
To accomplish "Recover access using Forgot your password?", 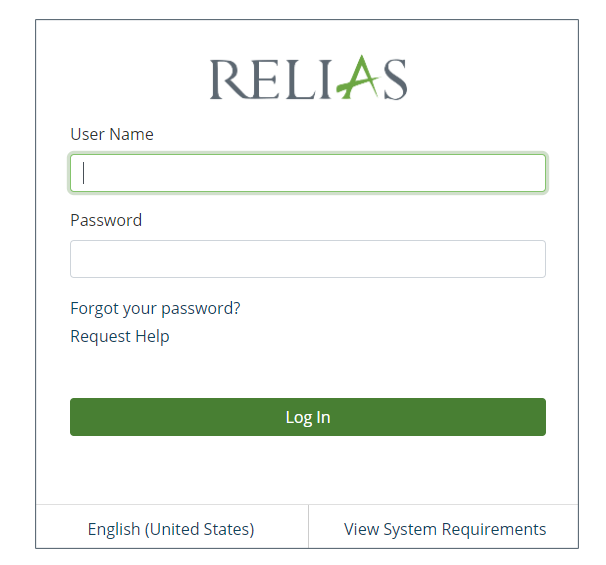I will (155, 308).
